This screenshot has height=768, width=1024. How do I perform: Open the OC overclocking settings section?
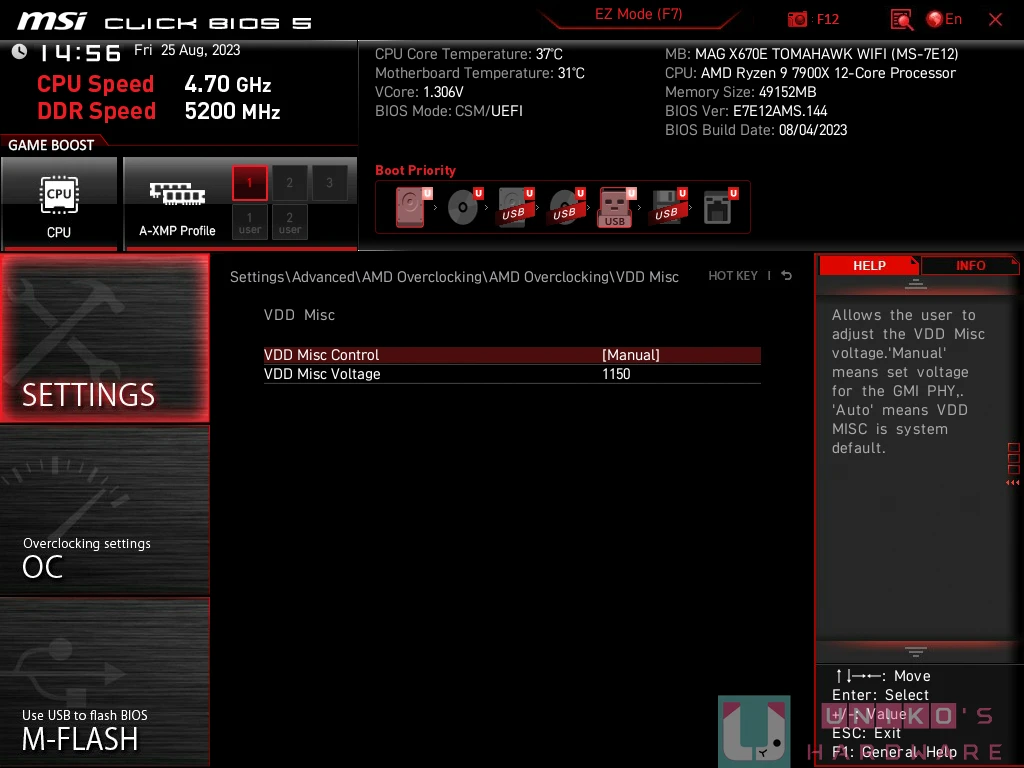[x=104, y=511]
